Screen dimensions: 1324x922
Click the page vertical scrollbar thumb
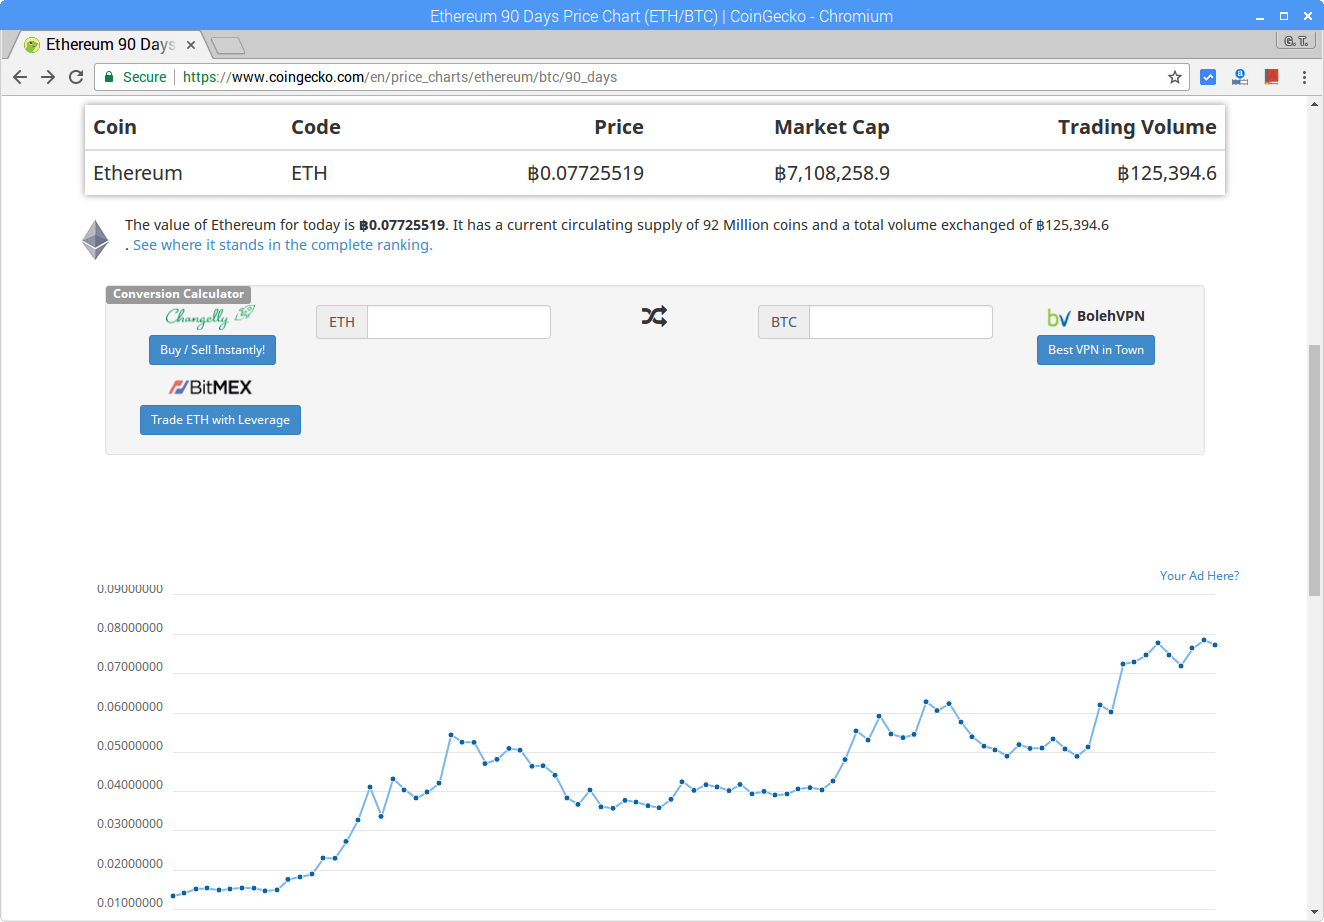tap(1314, 470)
